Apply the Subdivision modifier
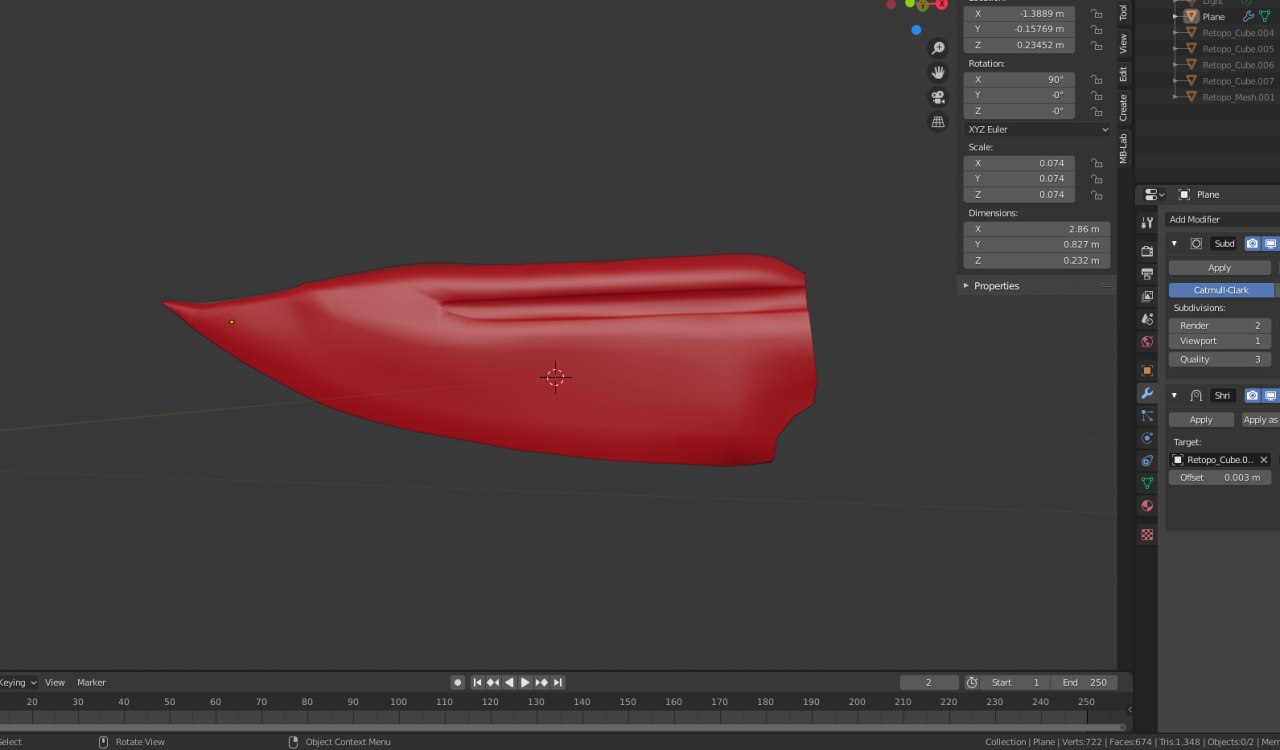The width and height of the screenshot is (1280, 750). tap(1220, 268)
